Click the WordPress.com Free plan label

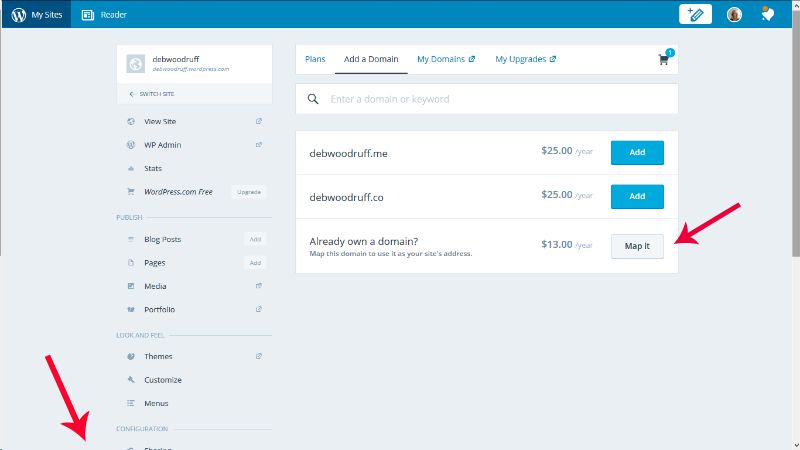click(178, 192)
